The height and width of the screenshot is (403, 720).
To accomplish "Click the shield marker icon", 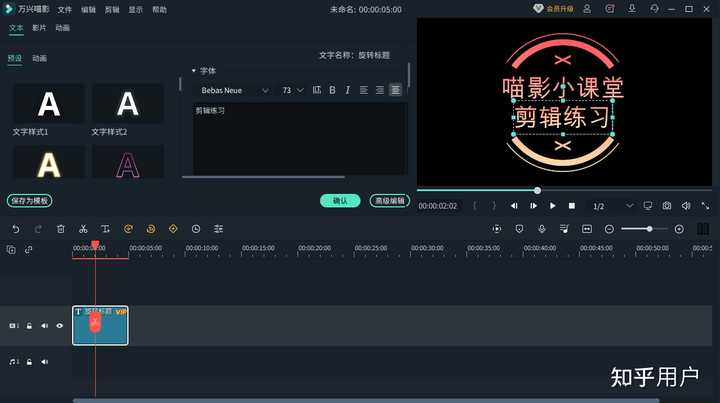I will [519, 229].
